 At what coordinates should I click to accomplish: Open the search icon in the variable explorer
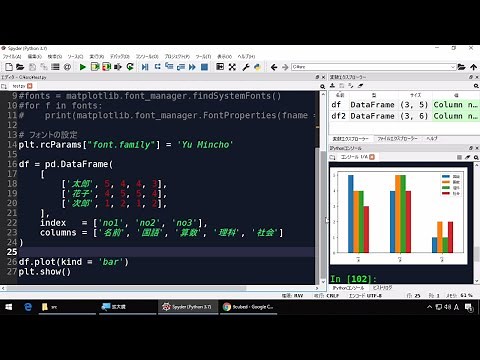coord(476,86)
